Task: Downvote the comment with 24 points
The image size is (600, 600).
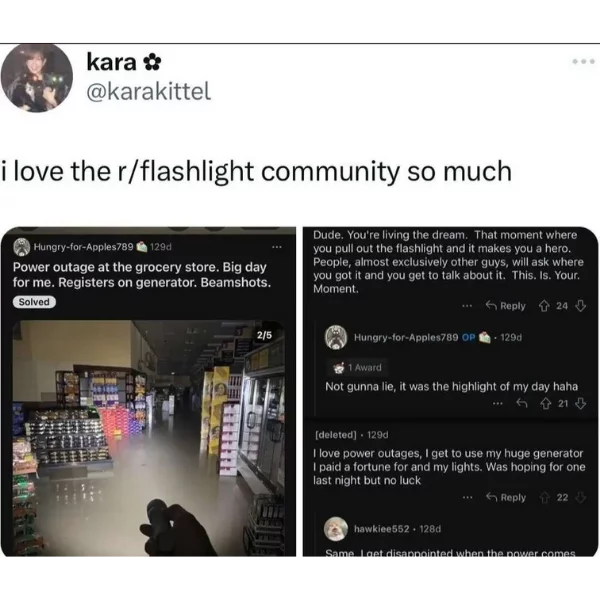Action: click(580, 306)
